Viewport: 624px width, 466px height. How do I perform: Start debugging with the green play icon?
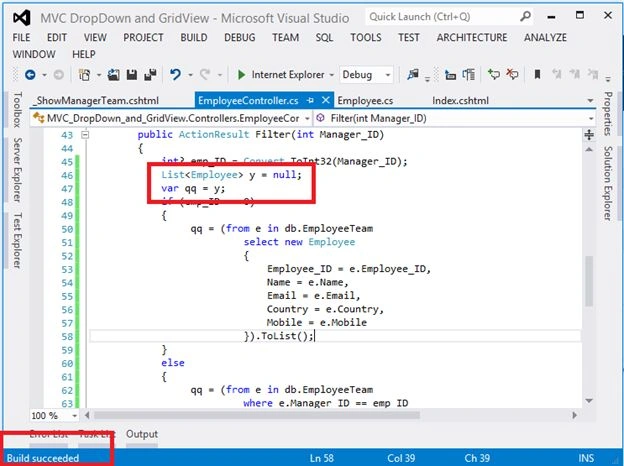(241, 74)
